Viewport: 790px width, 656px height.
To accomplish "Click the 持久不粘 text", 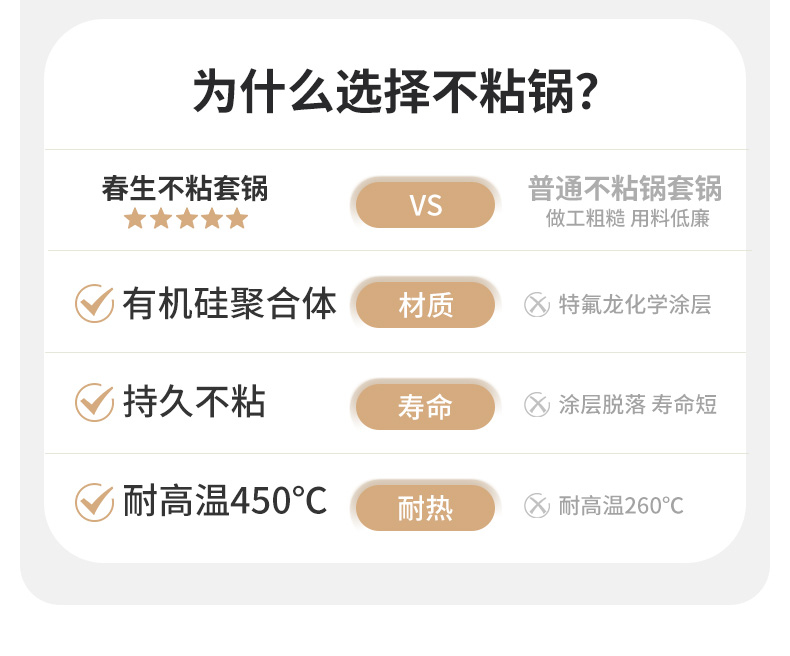I will click(194, 402).
